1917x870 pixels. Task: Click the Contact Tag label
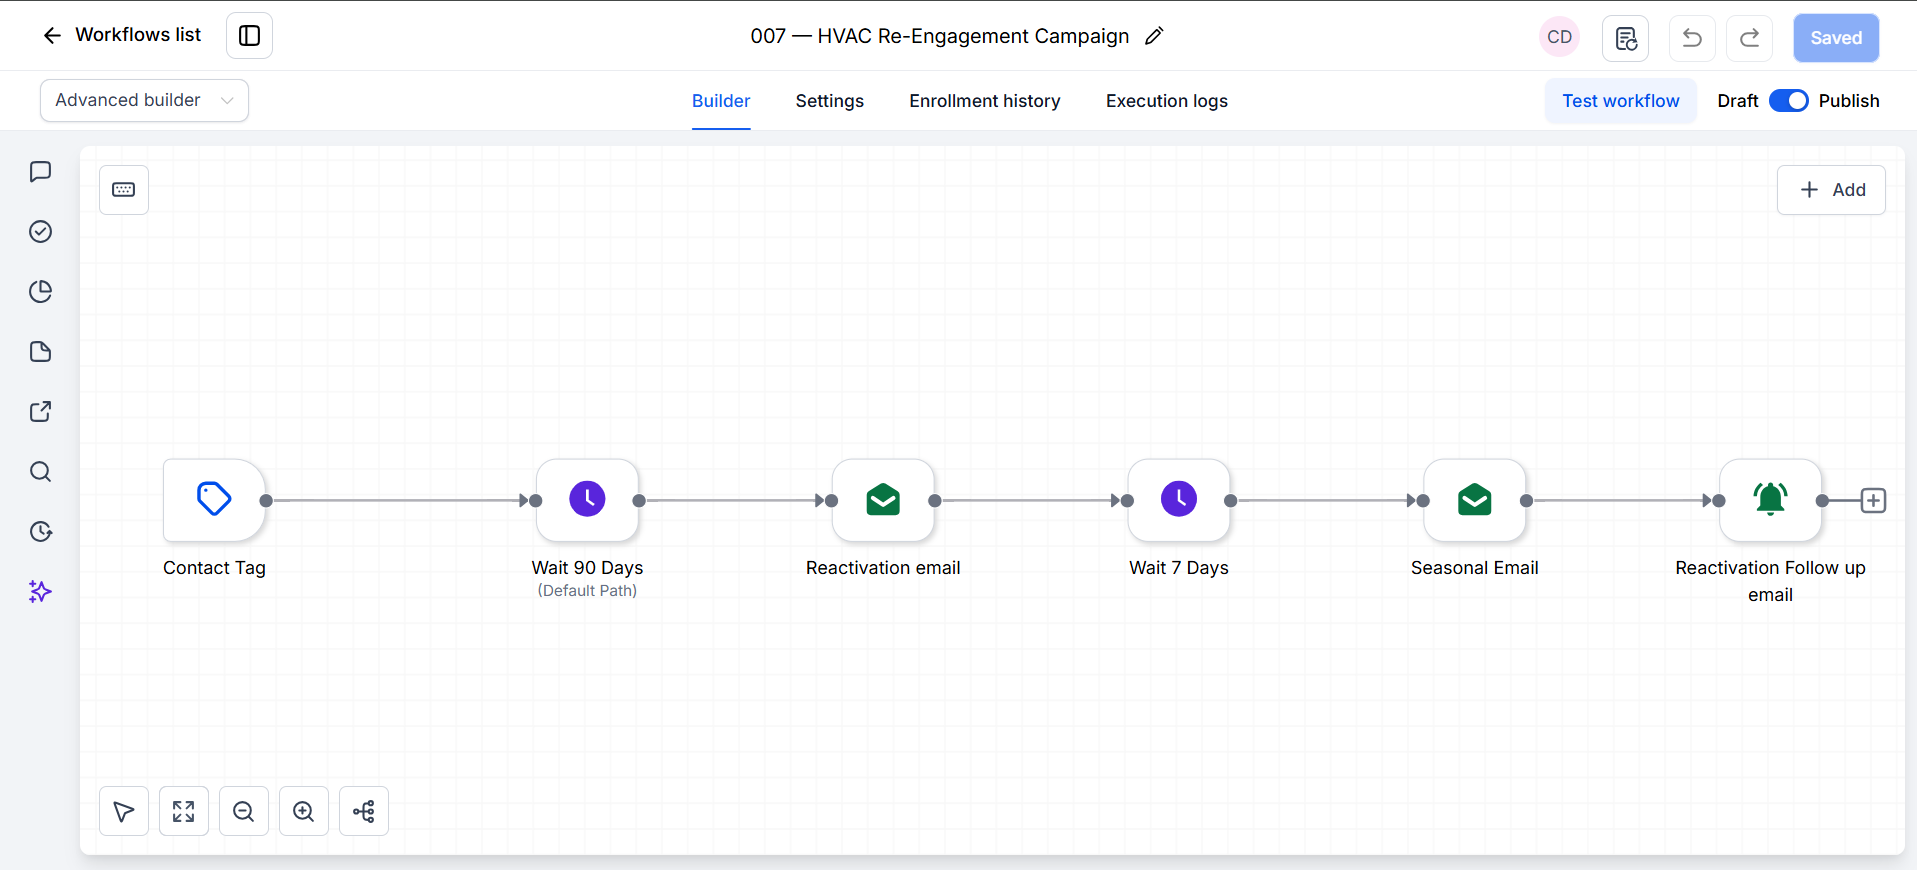(x=214, y=568)
